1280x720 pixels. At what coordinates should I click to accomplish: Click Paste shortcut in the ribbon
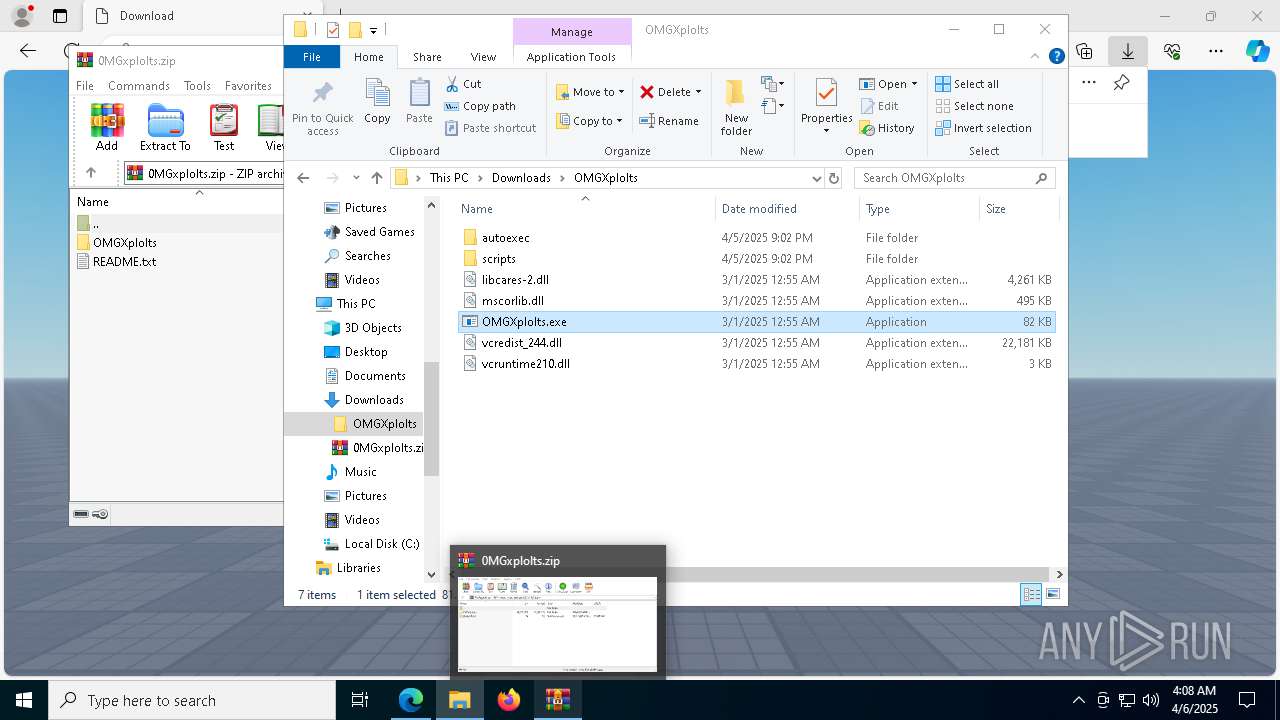point(490,128)
